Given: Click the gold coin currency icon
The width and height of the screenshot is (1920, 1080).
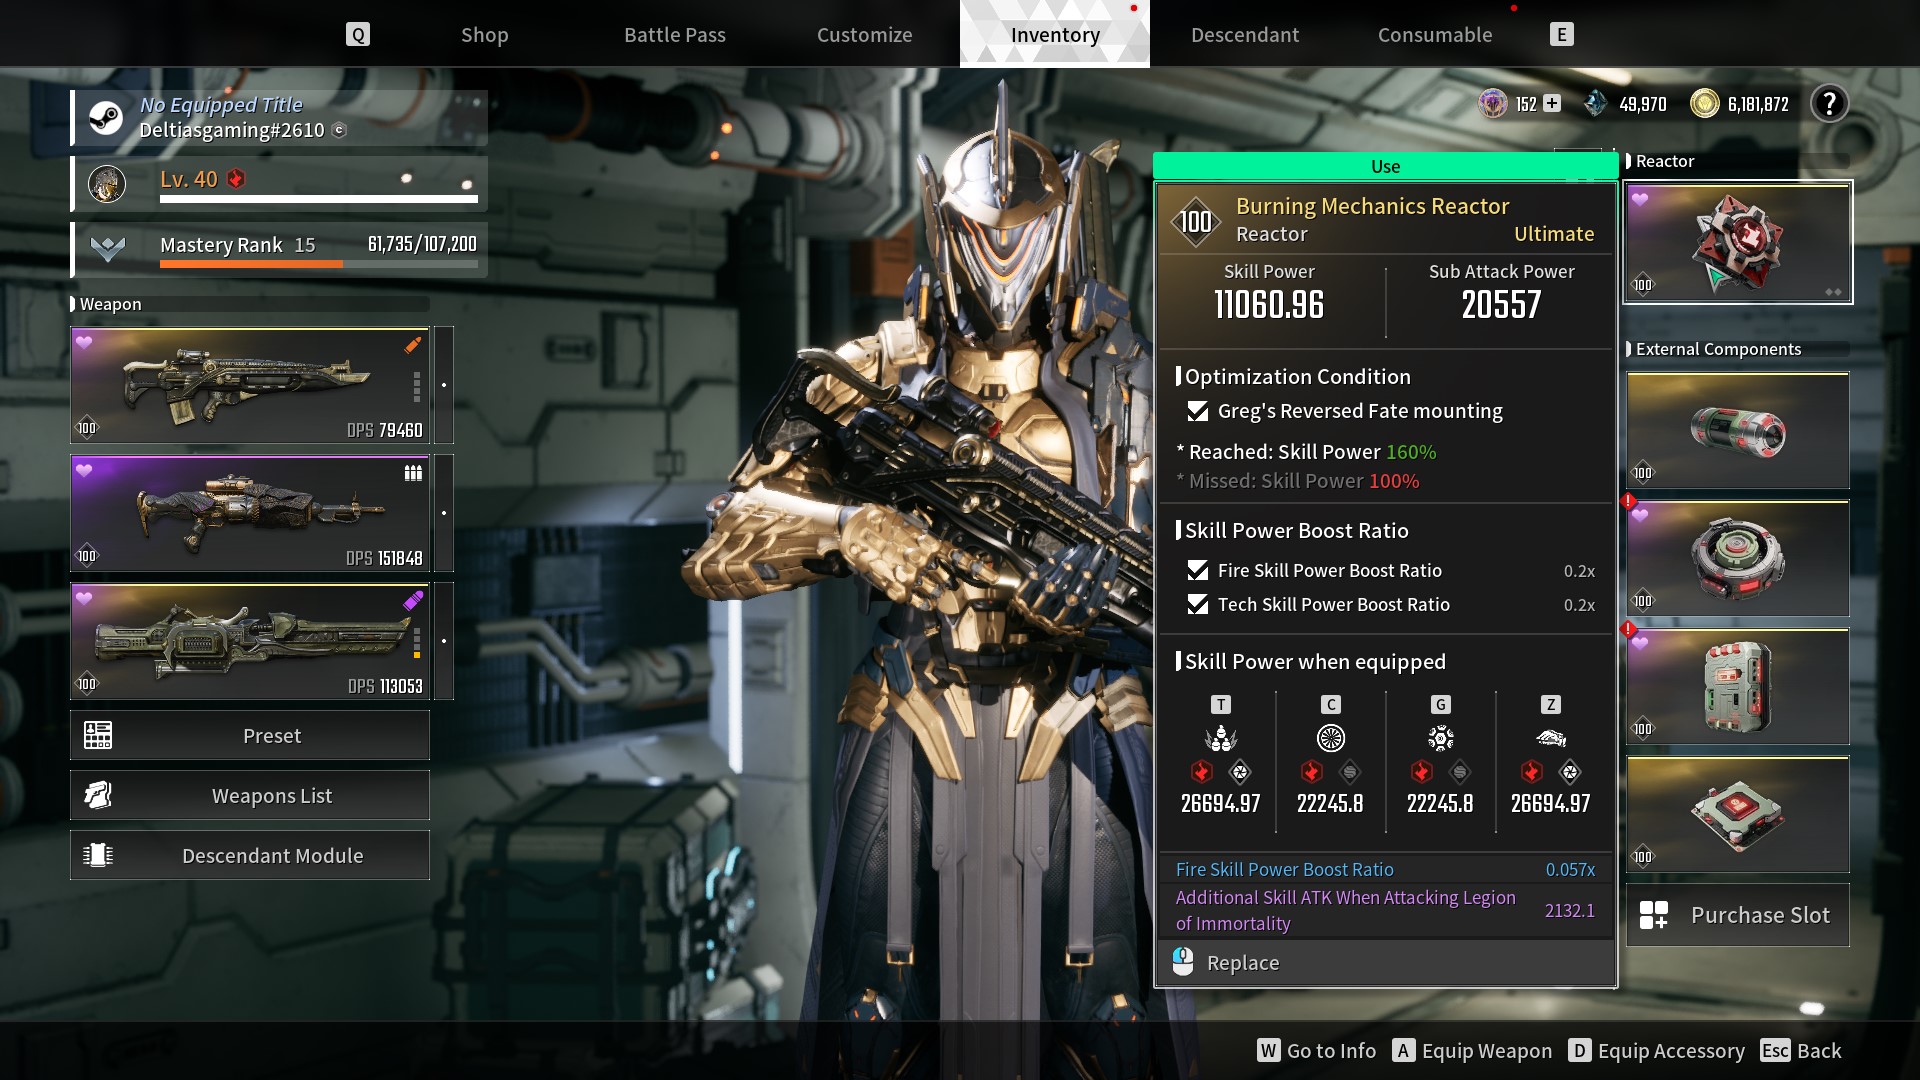Looking at the screenshot, I should point(1704,103).
